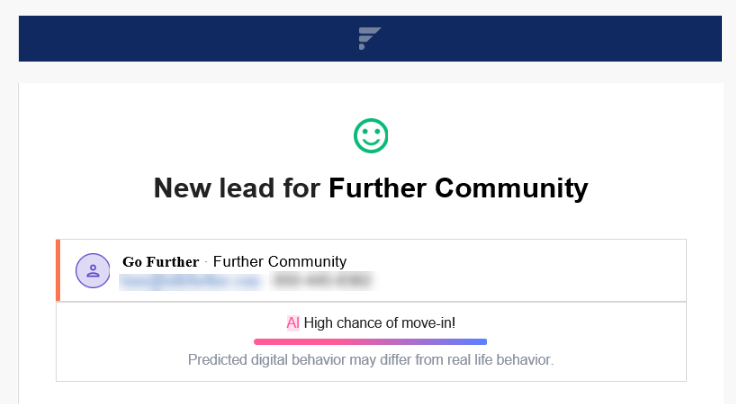Click the green smiley face icon
The width and height of the screenshot is (736, 404).
tap(371, 136)
